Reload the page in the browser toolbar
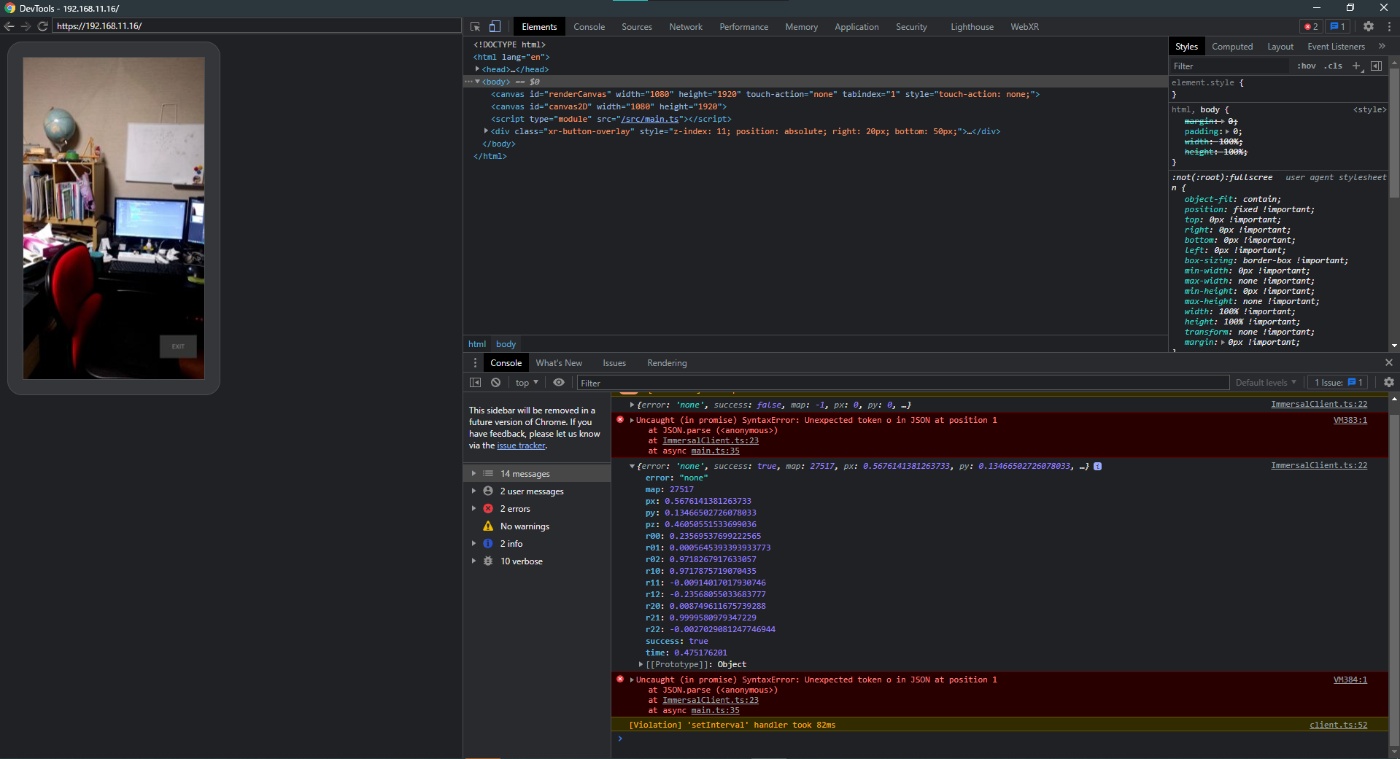The image size is (1400, 759). point(42,26)
